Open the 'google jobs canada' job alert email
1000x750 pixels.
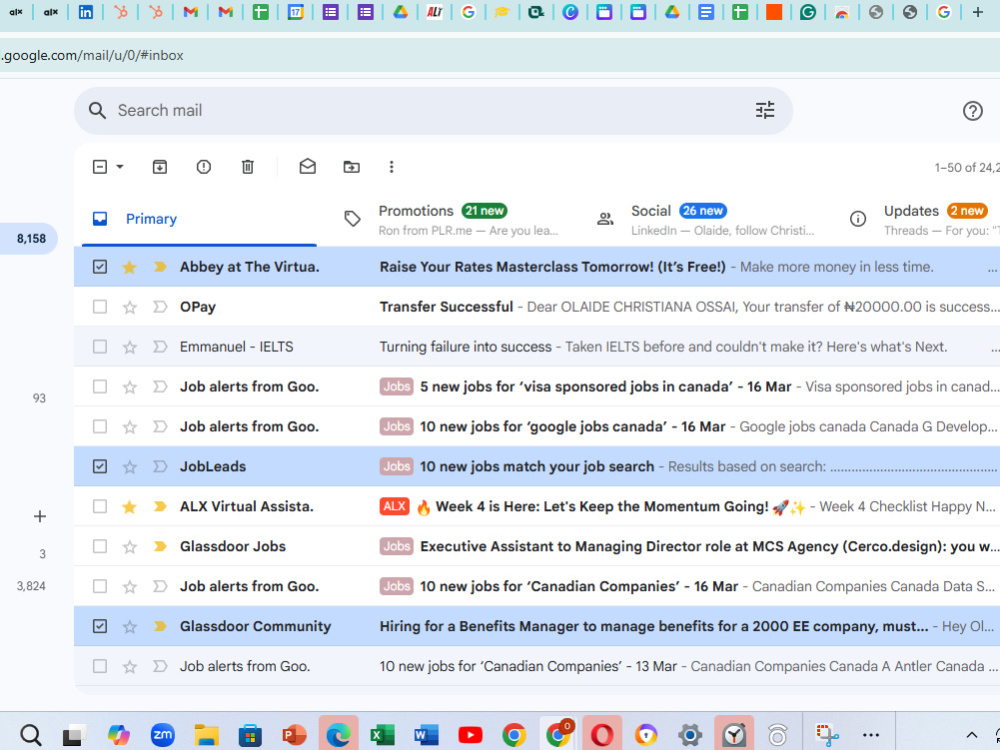536,427
